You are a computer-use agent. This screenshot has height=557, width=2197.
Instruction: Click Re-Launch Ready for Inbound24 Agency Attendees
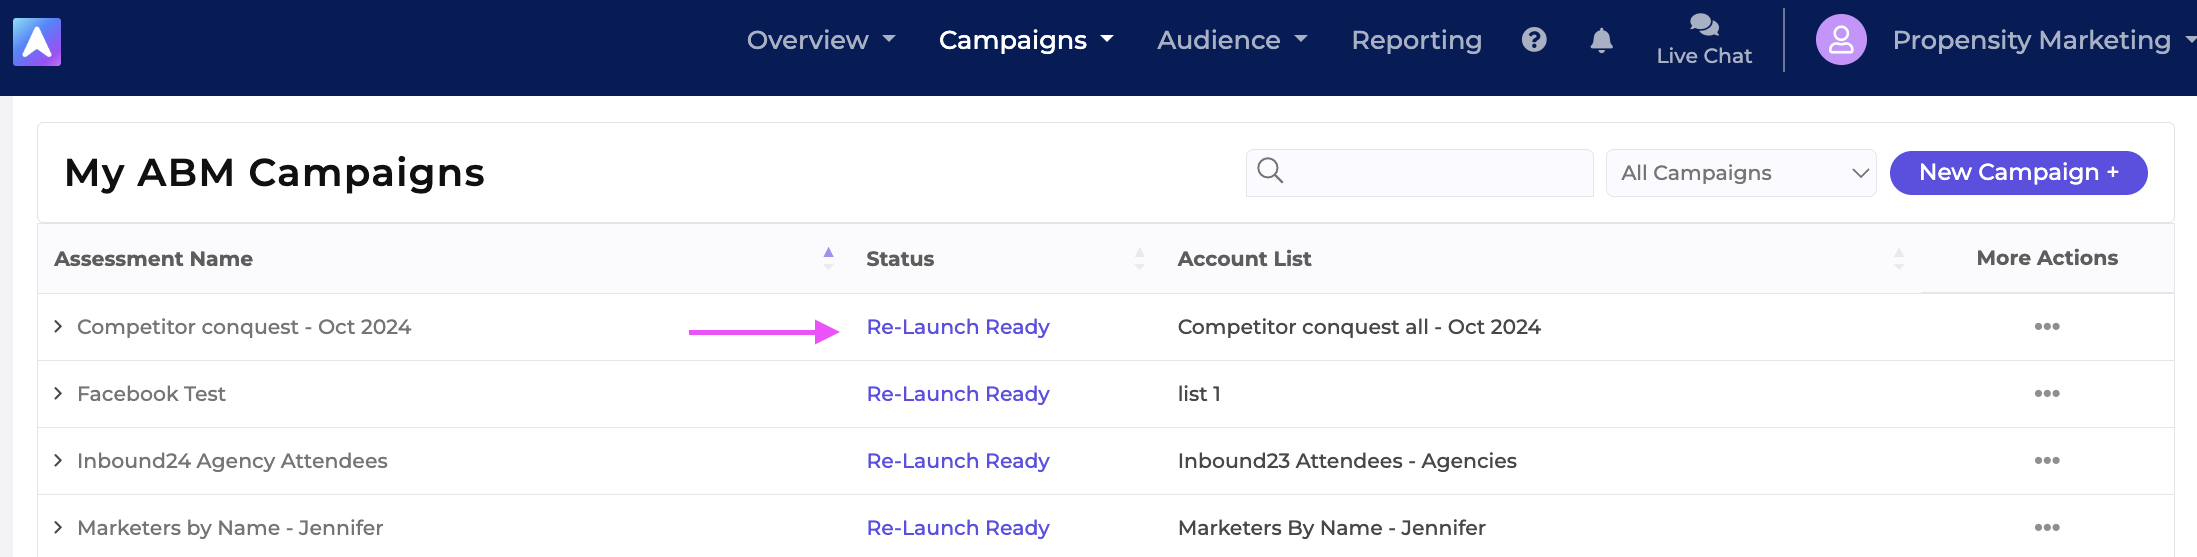(x=958, y=461)
